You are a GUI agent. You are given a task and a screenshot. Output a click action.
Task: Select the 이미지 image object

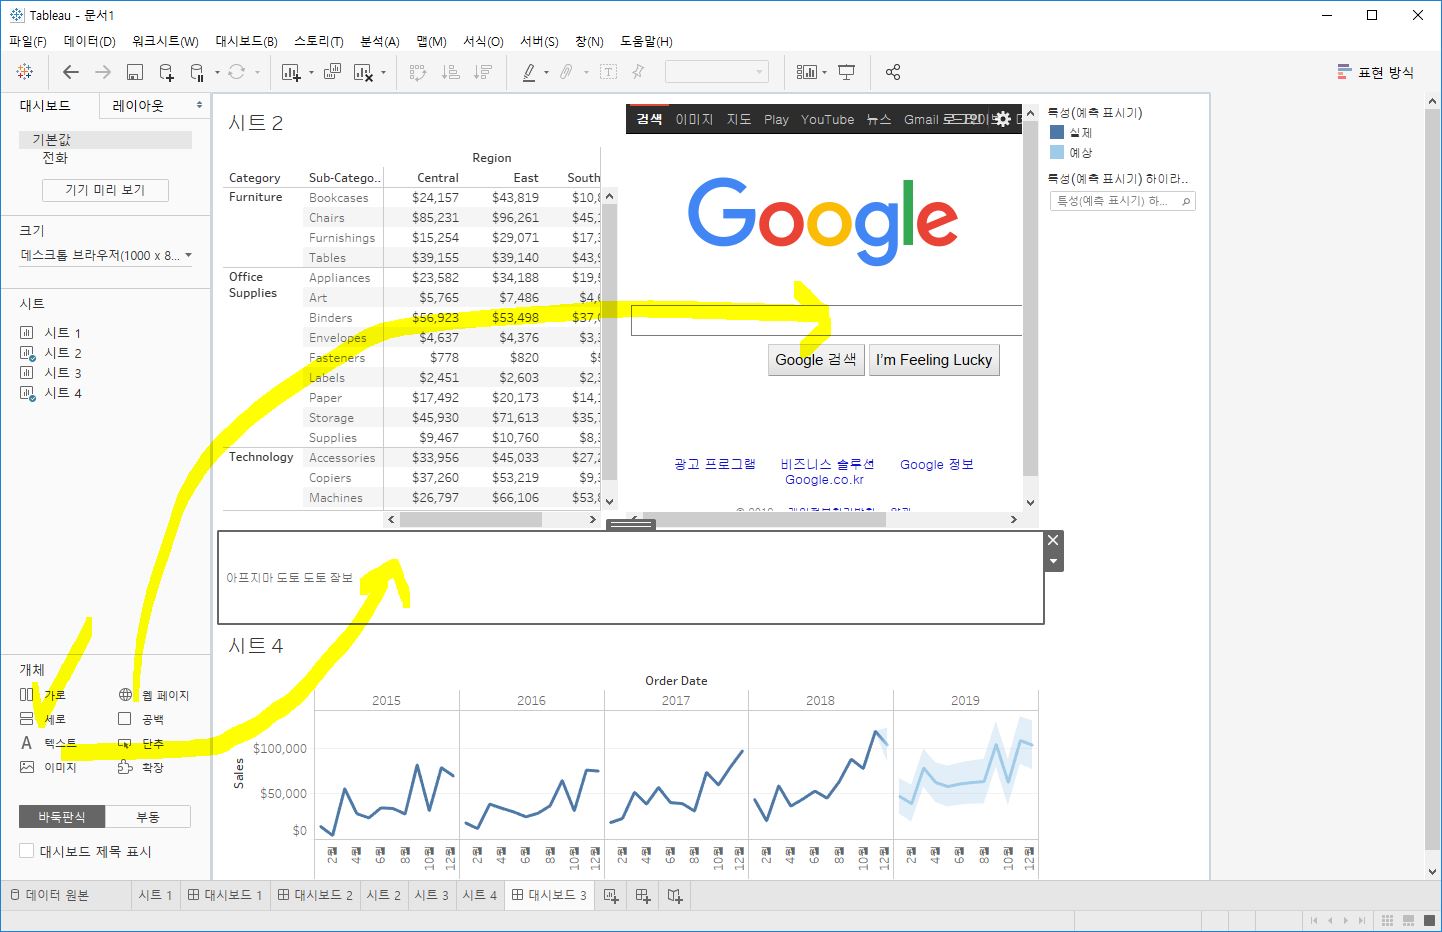point(48,767)
